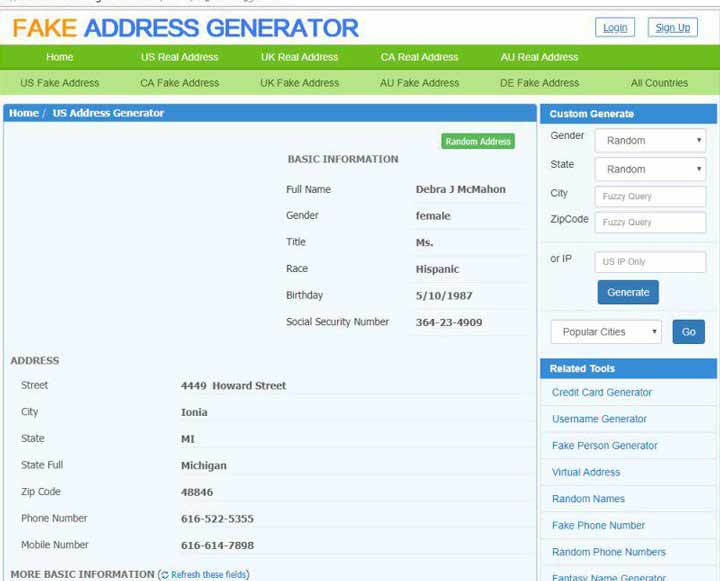Click the Go button

coord(688,332)
